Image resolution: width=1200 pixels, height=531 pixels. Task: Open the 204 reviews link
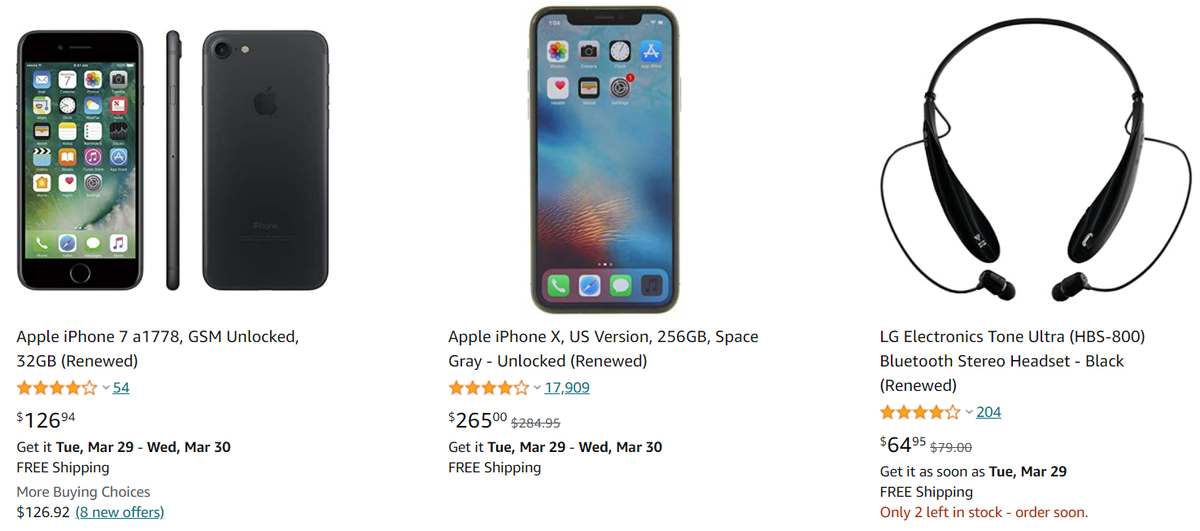pos(989,412)
